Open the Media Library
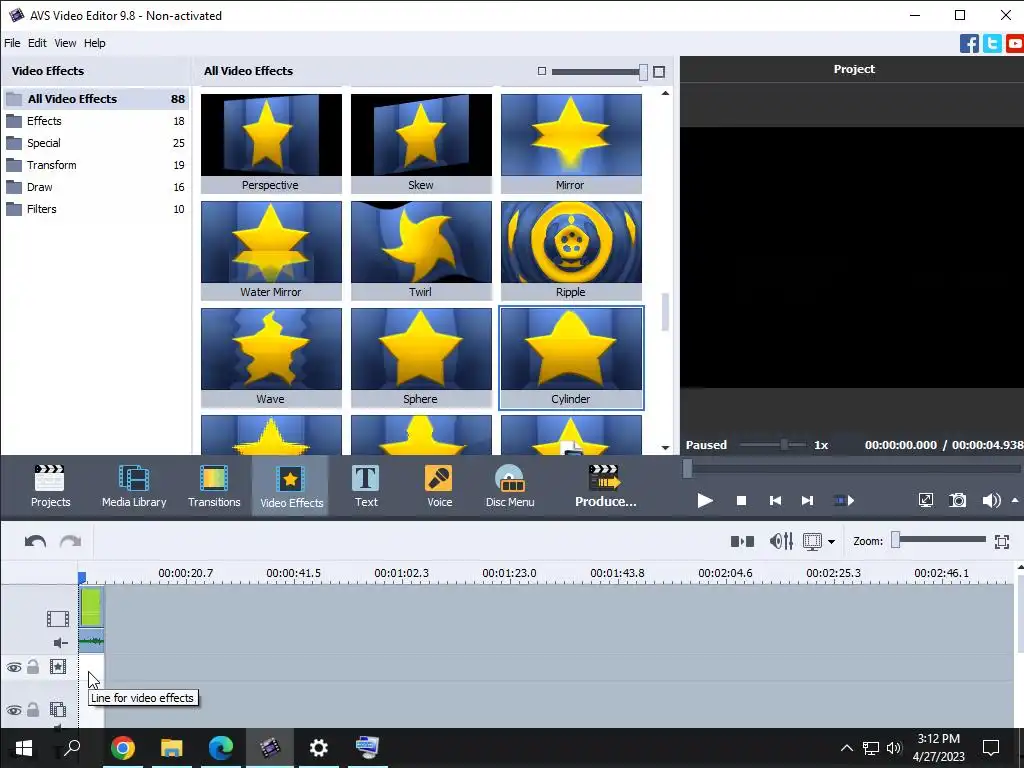1024x768 pixels. pos(134,486)
